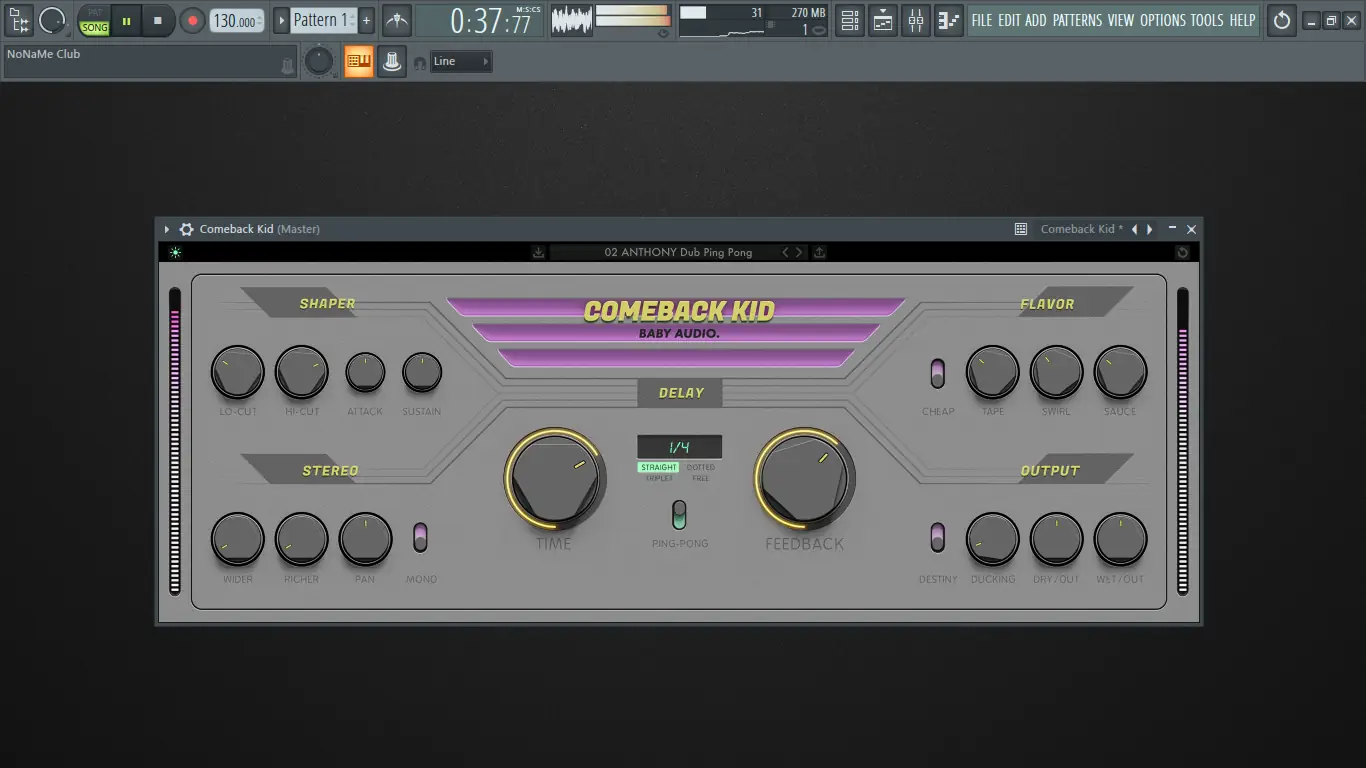Open the plugin preset grid icon

coord(1021,229)
